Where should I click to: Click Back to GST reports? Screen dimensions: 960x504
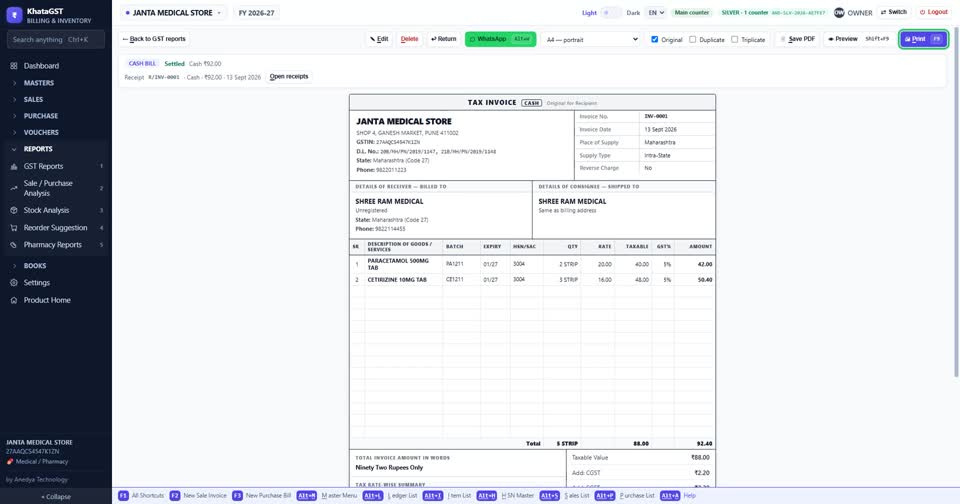click(x=154, y=39)
